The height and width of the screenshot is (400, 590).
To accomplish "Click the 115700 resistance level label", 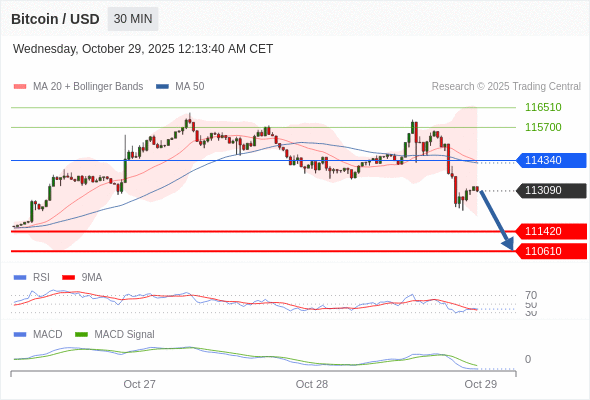I will click(543, 127).
